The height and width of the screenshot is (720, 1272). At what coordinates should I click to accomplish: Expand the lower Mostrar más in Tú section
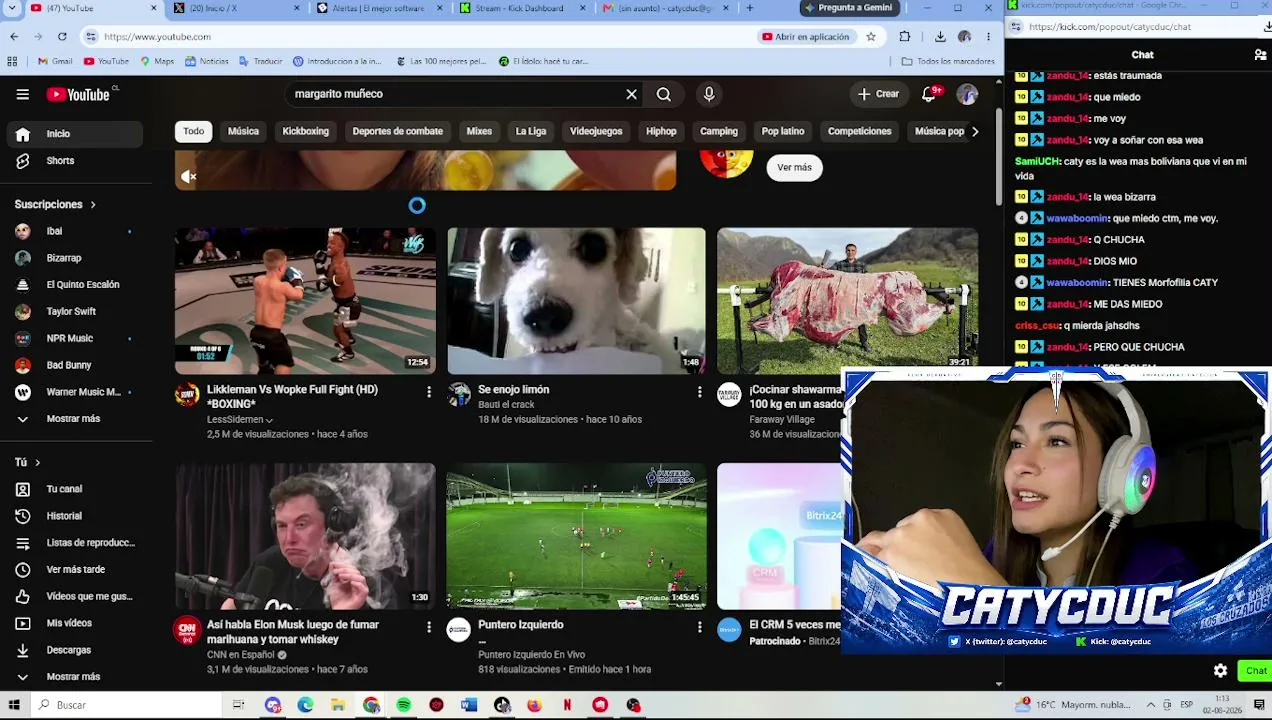point(76,677)
